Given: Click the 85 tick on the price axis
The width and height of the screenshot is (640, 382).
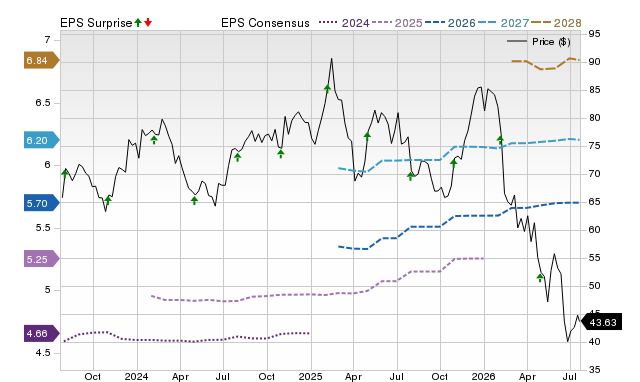Looking at the screenshot, I should click(594, 90).
